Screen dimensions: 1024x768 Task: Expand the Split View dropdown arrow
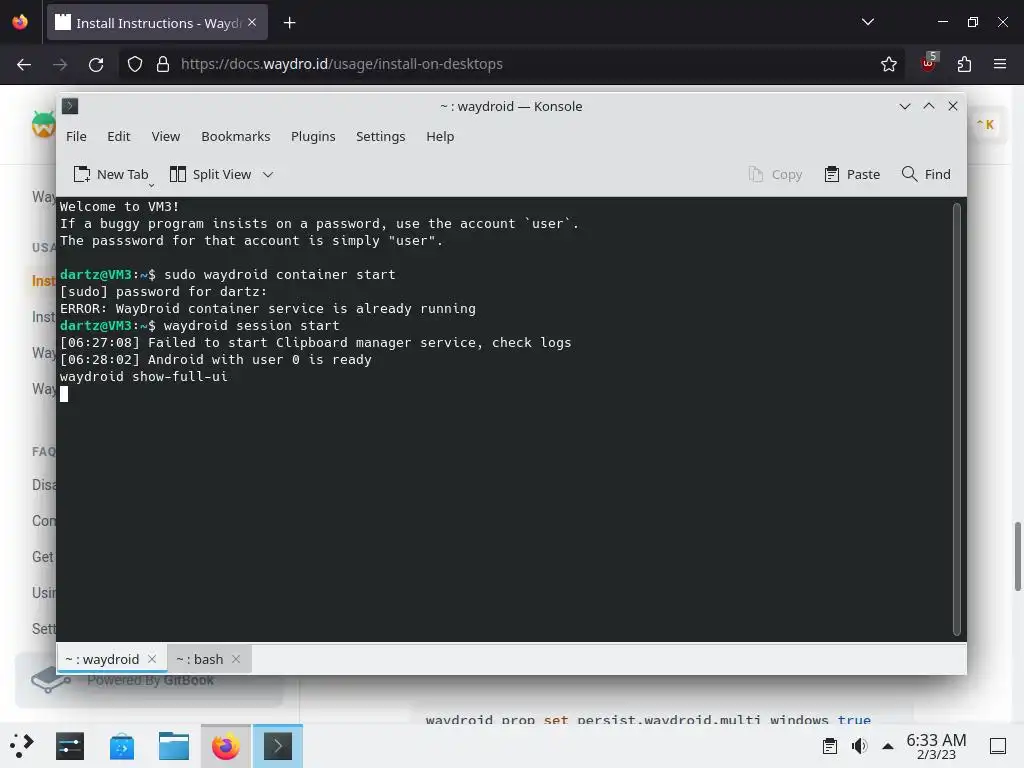(268, 174)
